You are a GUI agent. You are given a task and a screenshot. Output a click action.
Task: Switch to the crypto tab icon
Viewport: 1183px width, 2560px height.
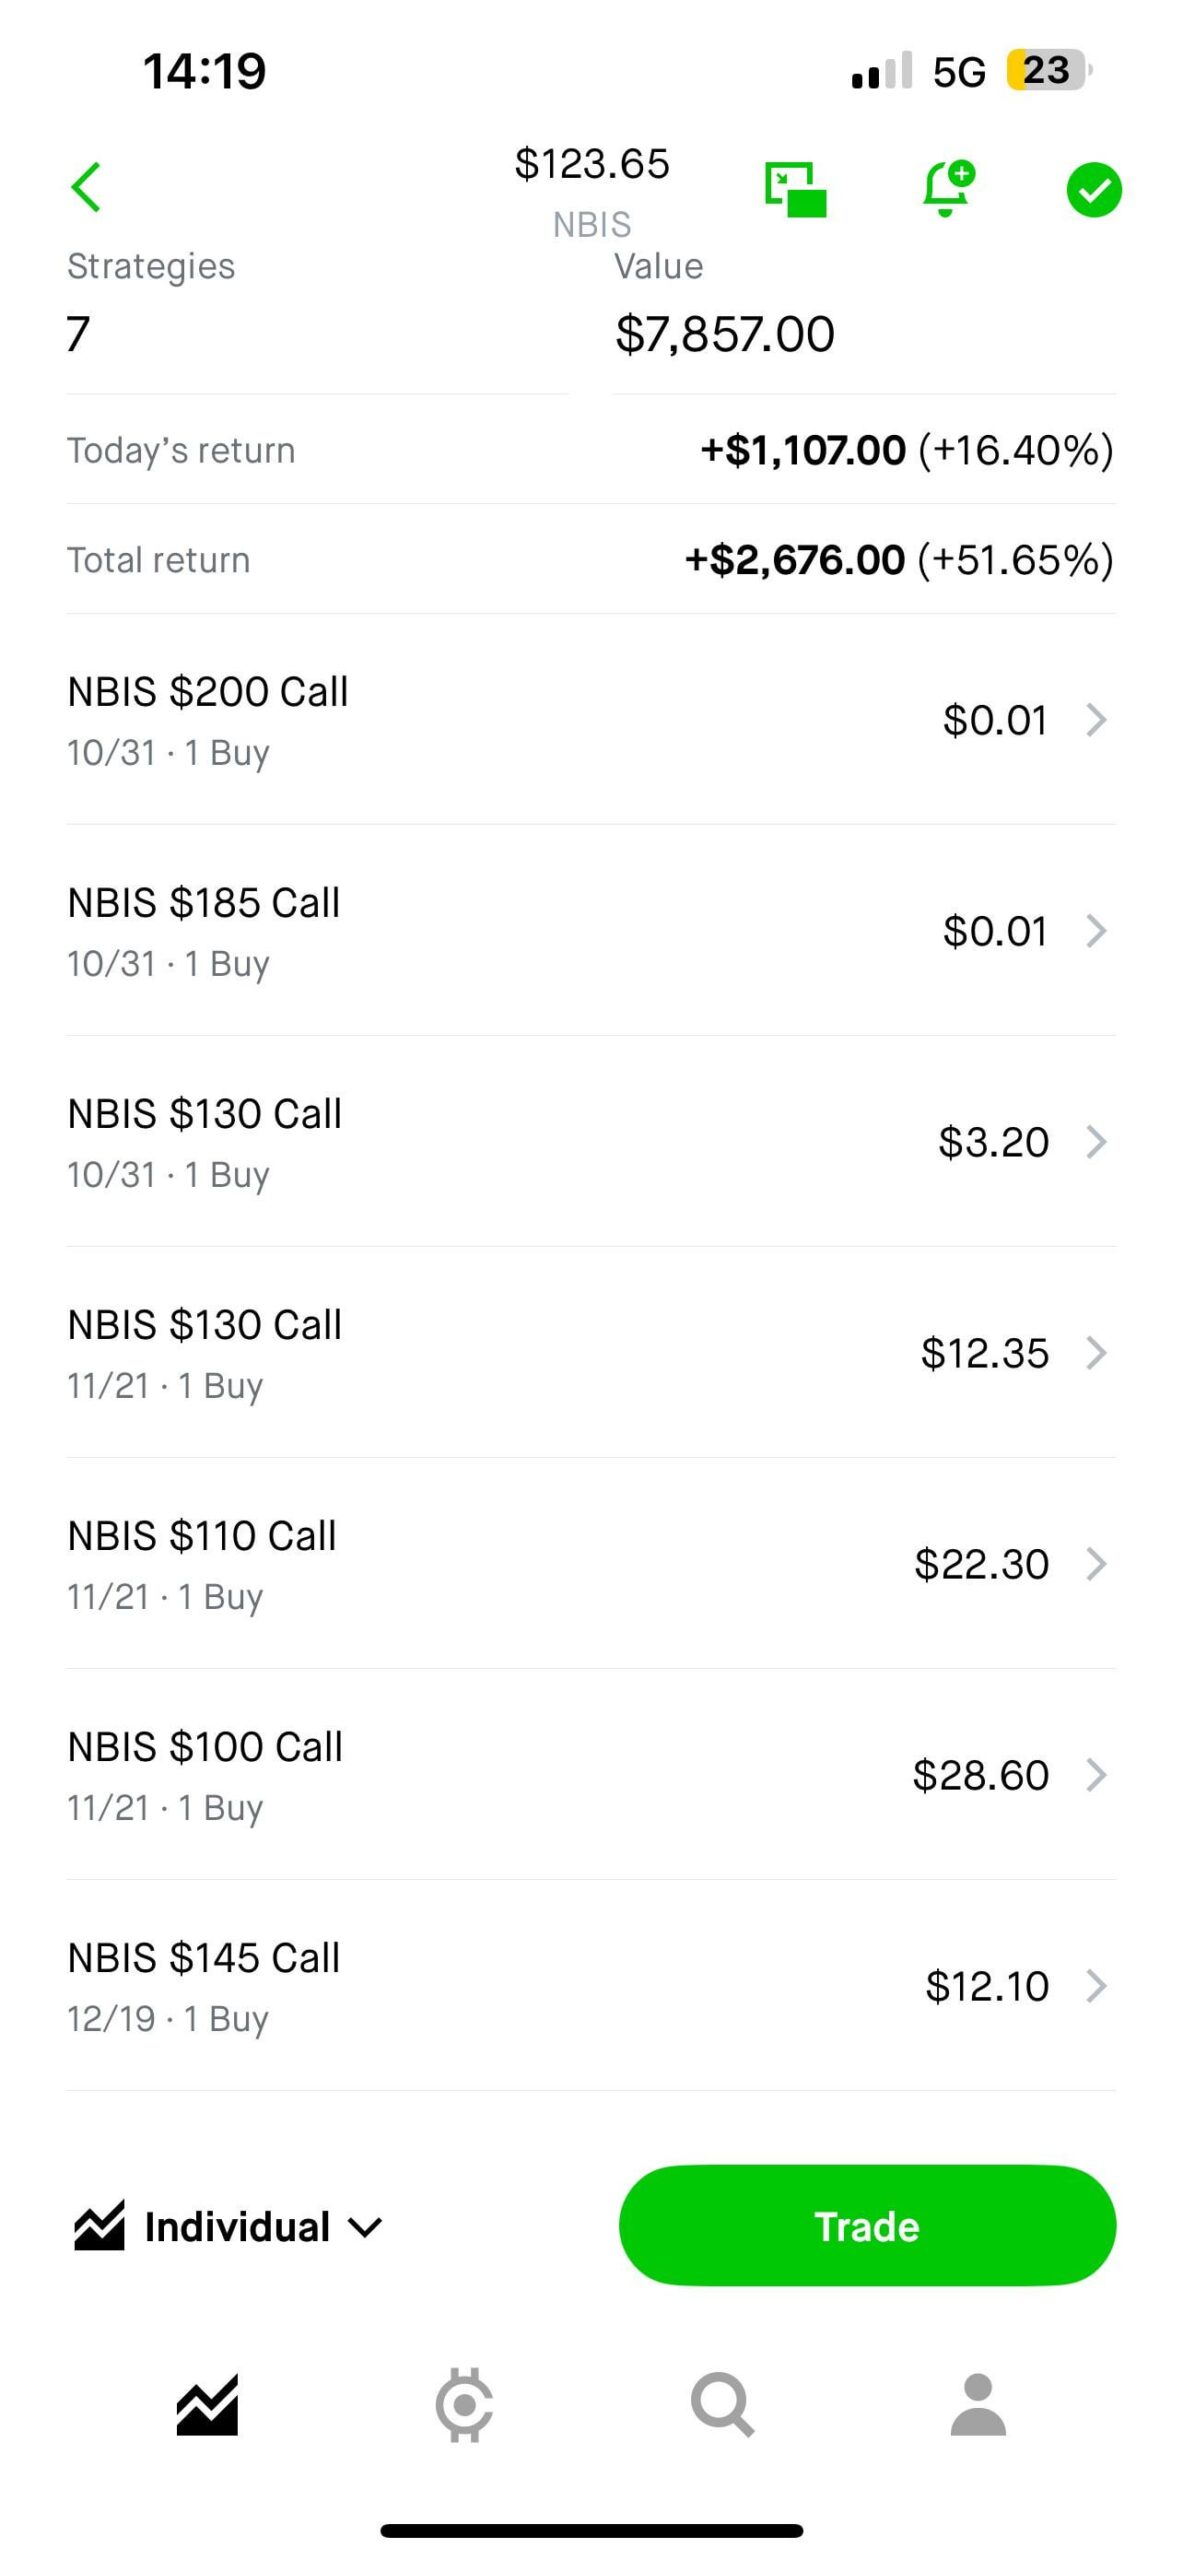(464, 2404)
